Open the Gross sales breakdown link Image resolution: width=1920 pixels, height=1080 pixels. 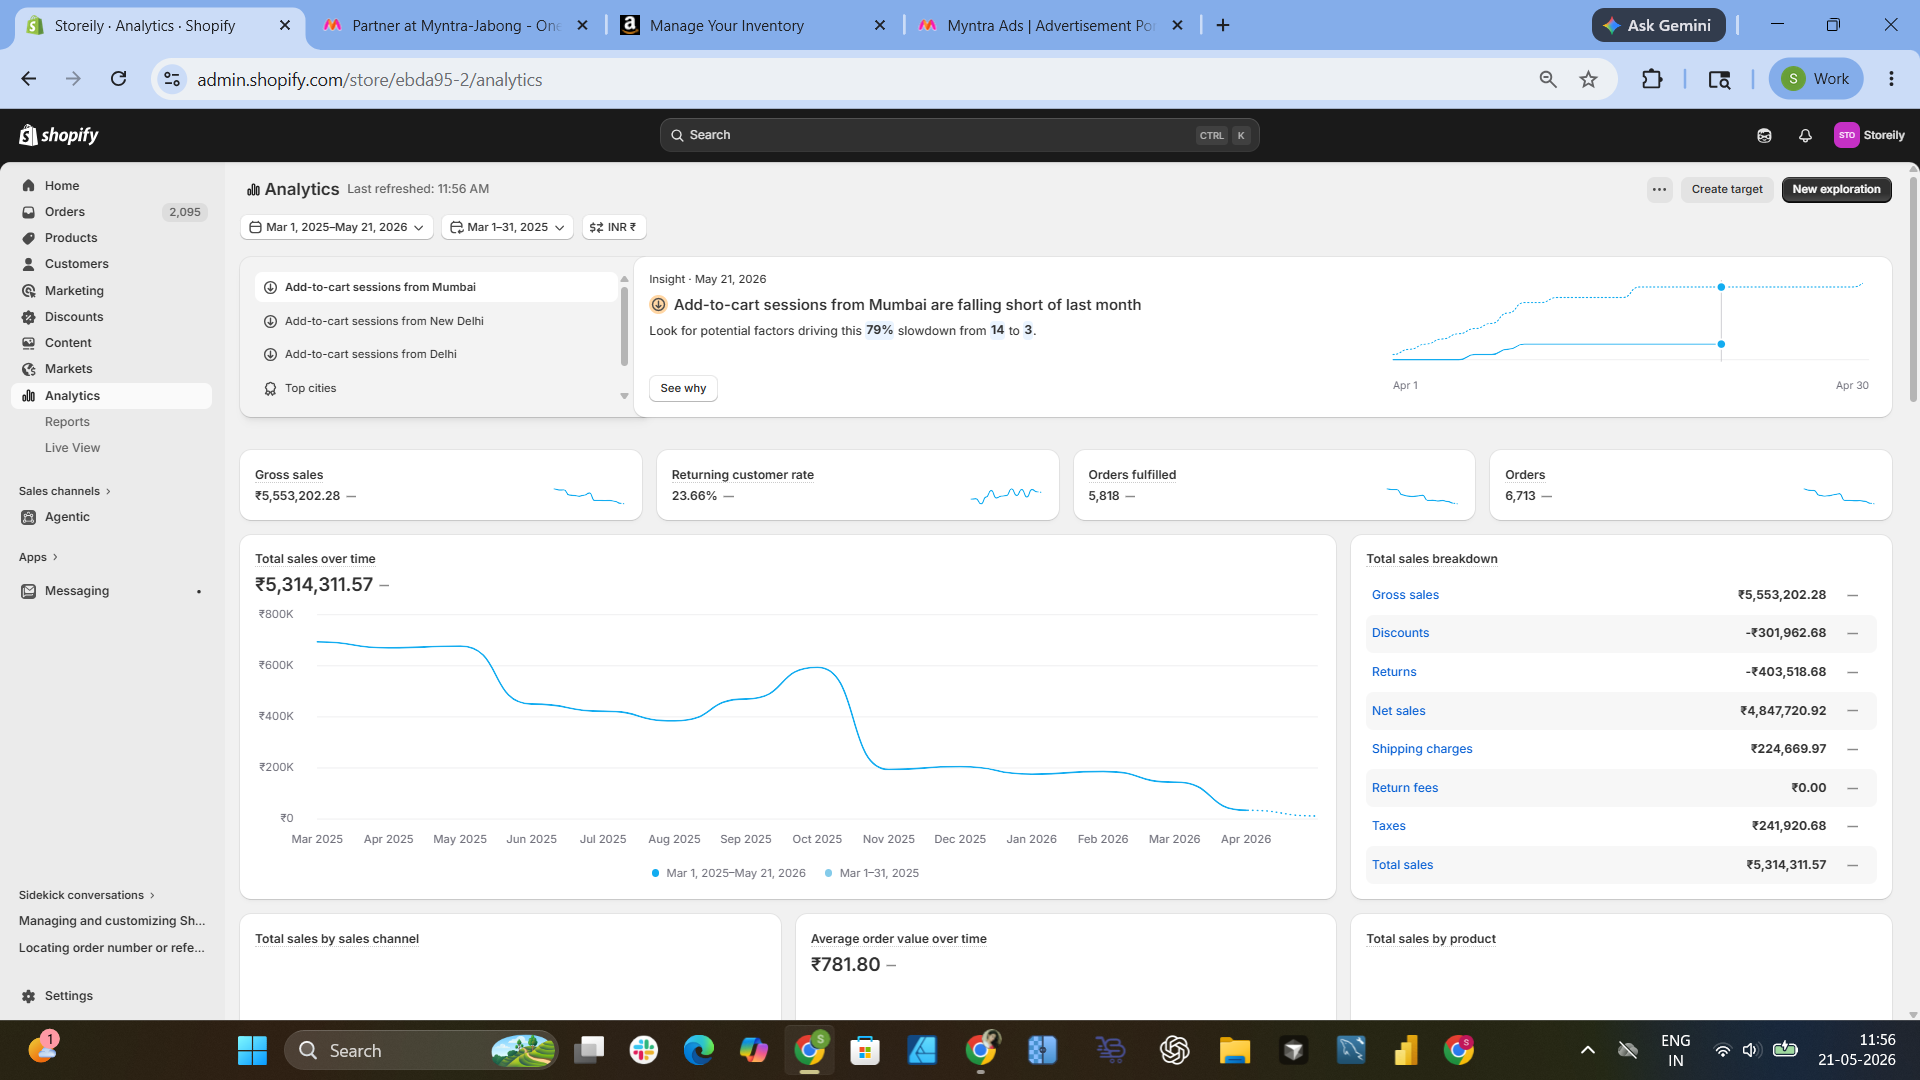[x=1405, y=595]
